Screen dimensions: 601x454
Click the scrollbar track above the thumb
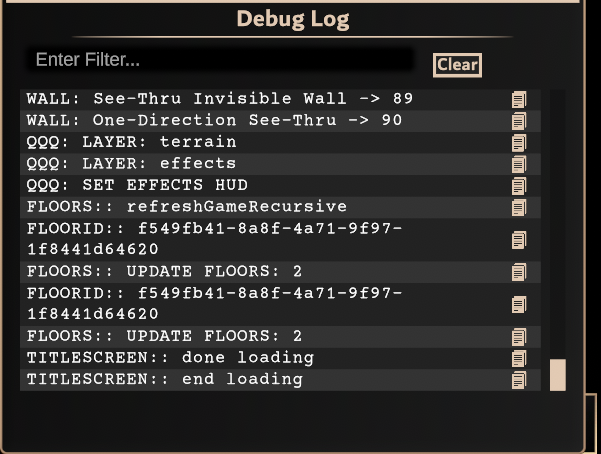[558, 224]
